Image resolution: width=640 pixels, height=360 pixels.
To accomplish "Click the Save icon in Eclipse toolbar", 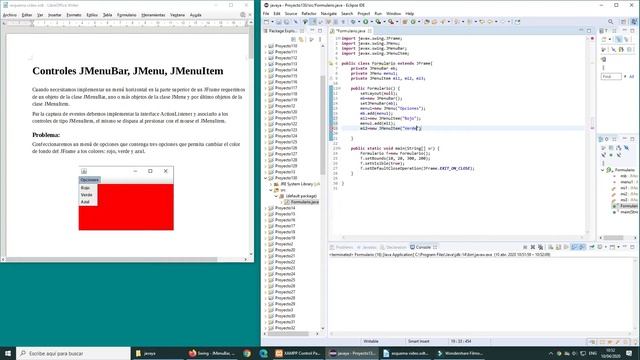I will tap(279, 22).
